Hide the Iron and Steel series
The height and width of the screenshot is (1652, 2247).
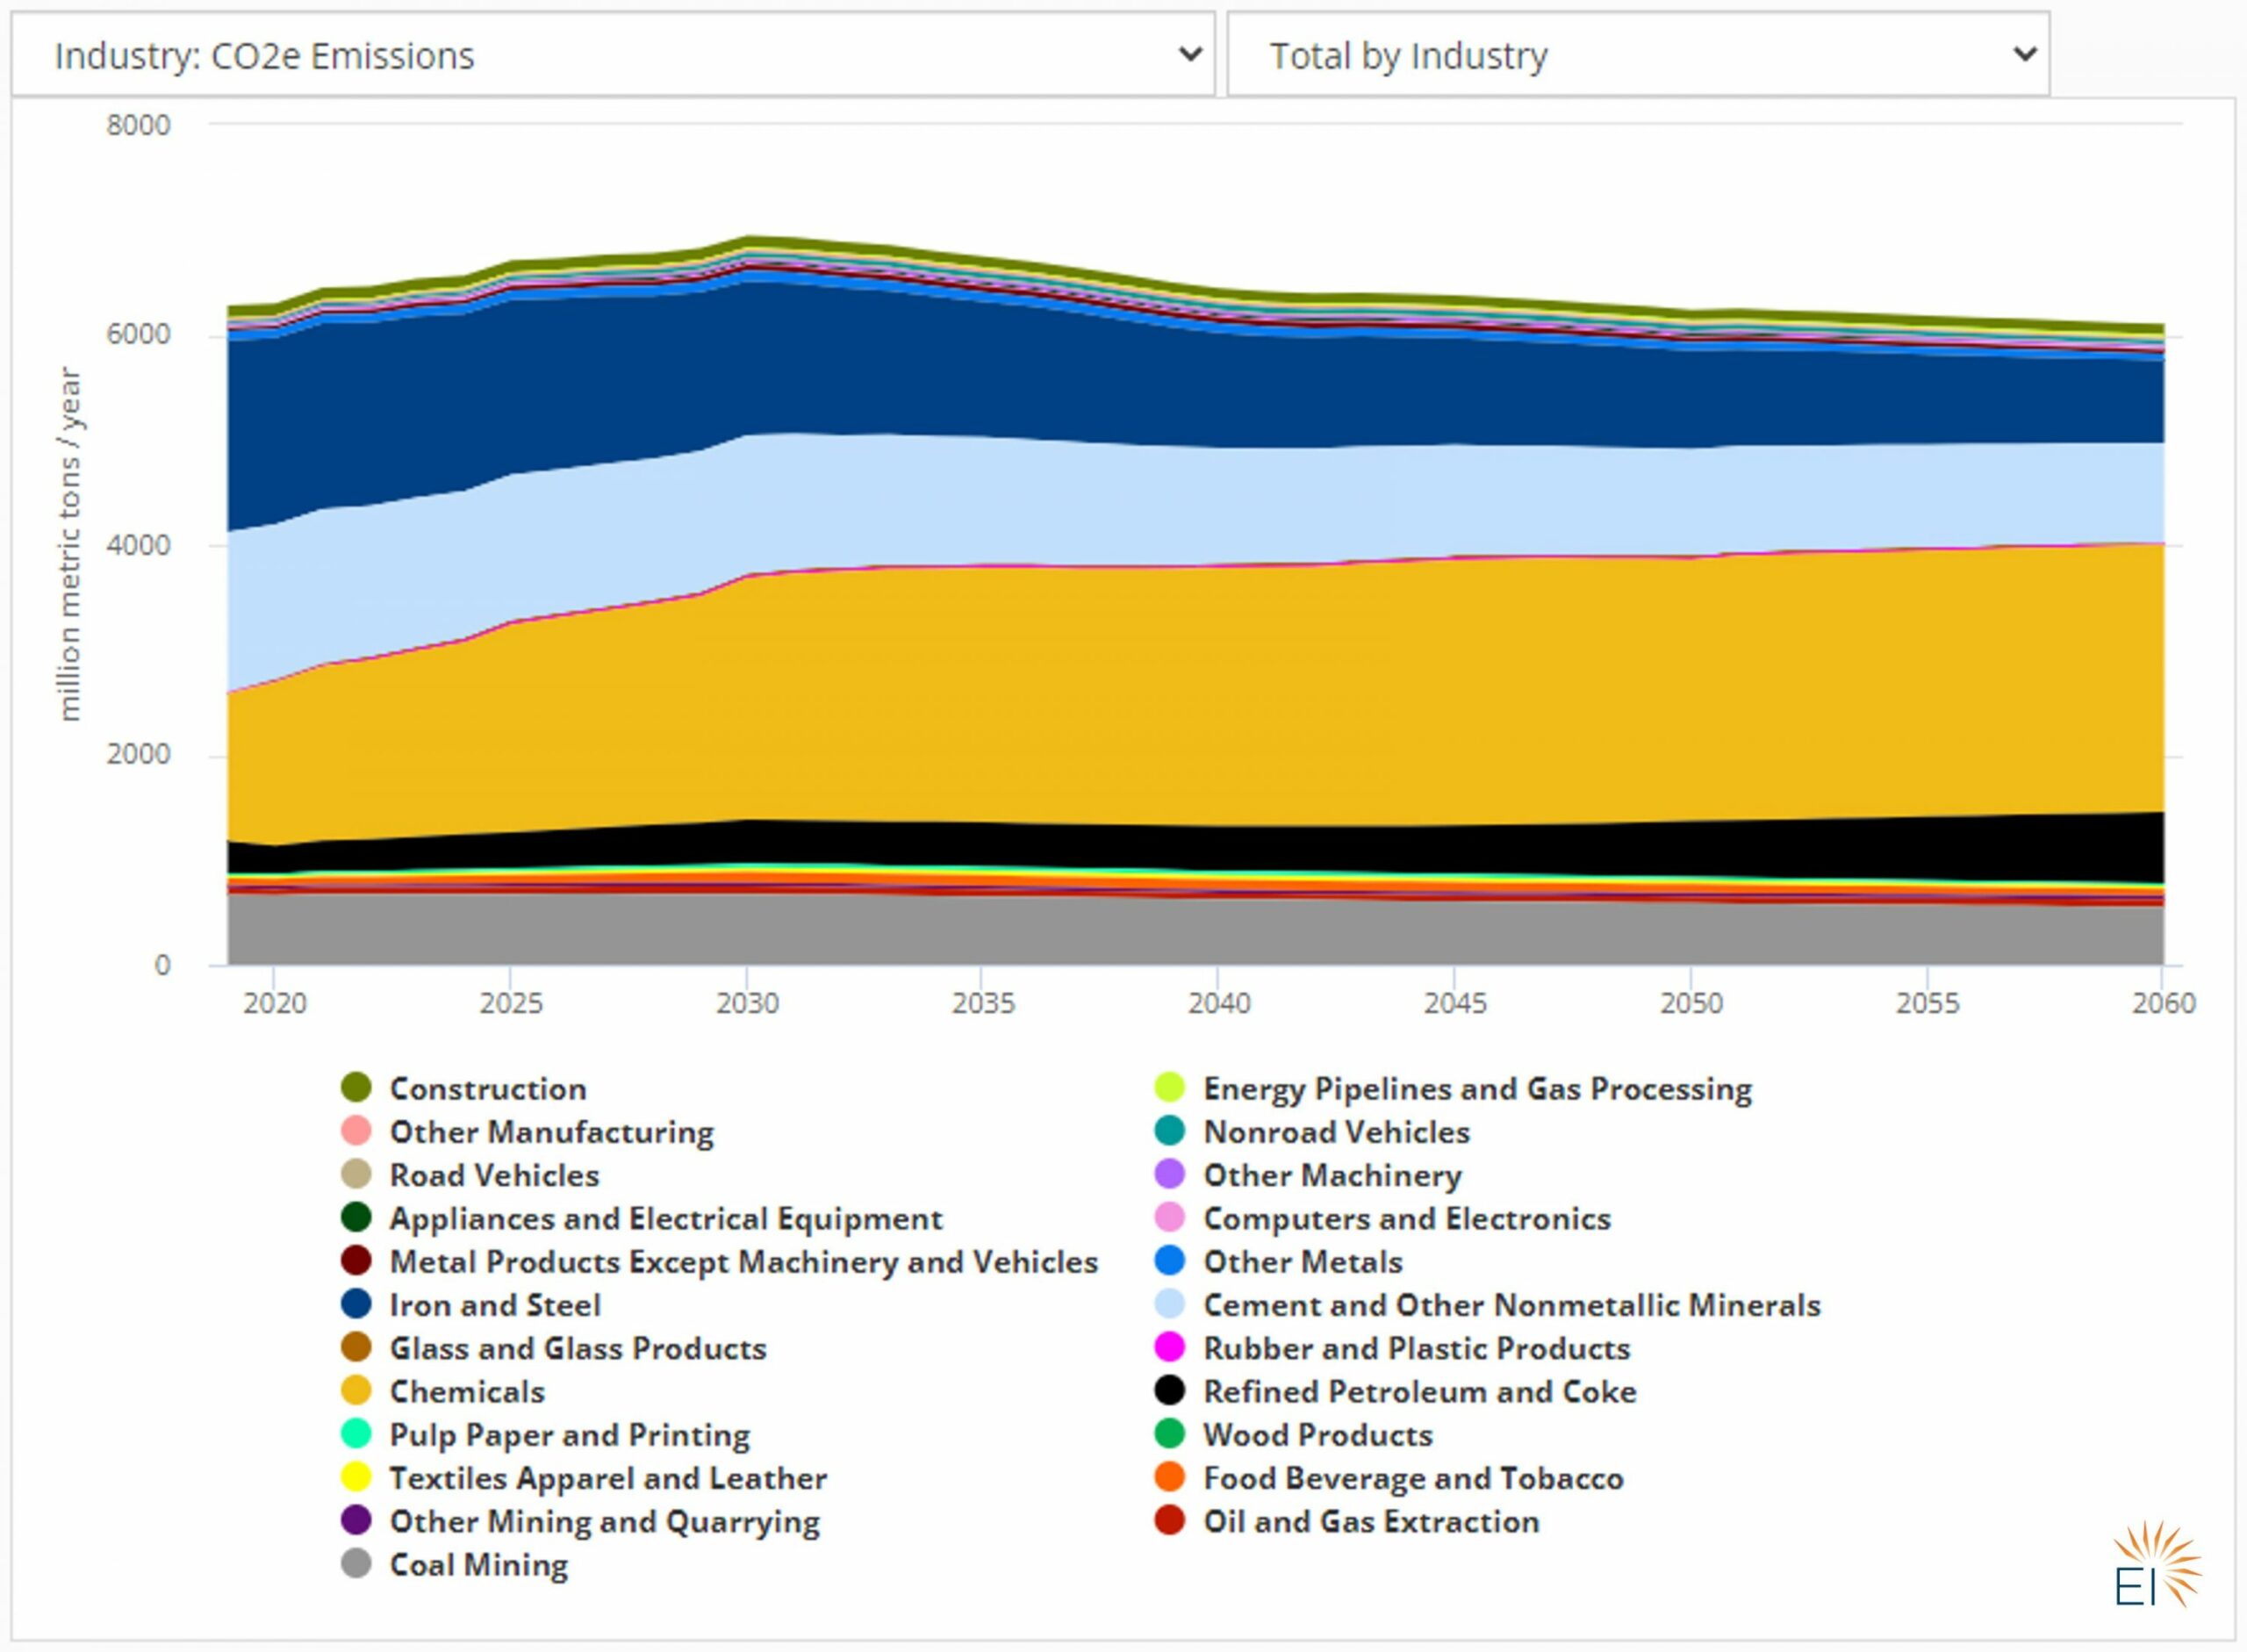(494, 1305)
